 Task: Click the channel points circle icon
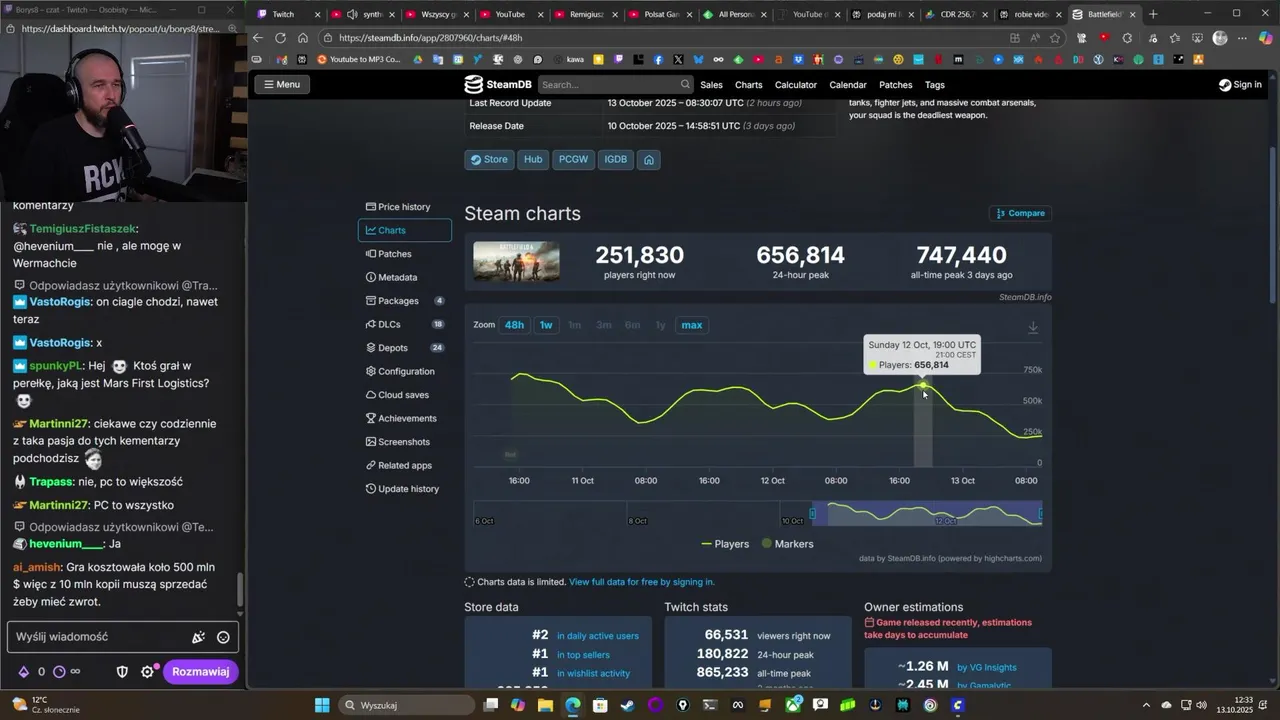58,672
